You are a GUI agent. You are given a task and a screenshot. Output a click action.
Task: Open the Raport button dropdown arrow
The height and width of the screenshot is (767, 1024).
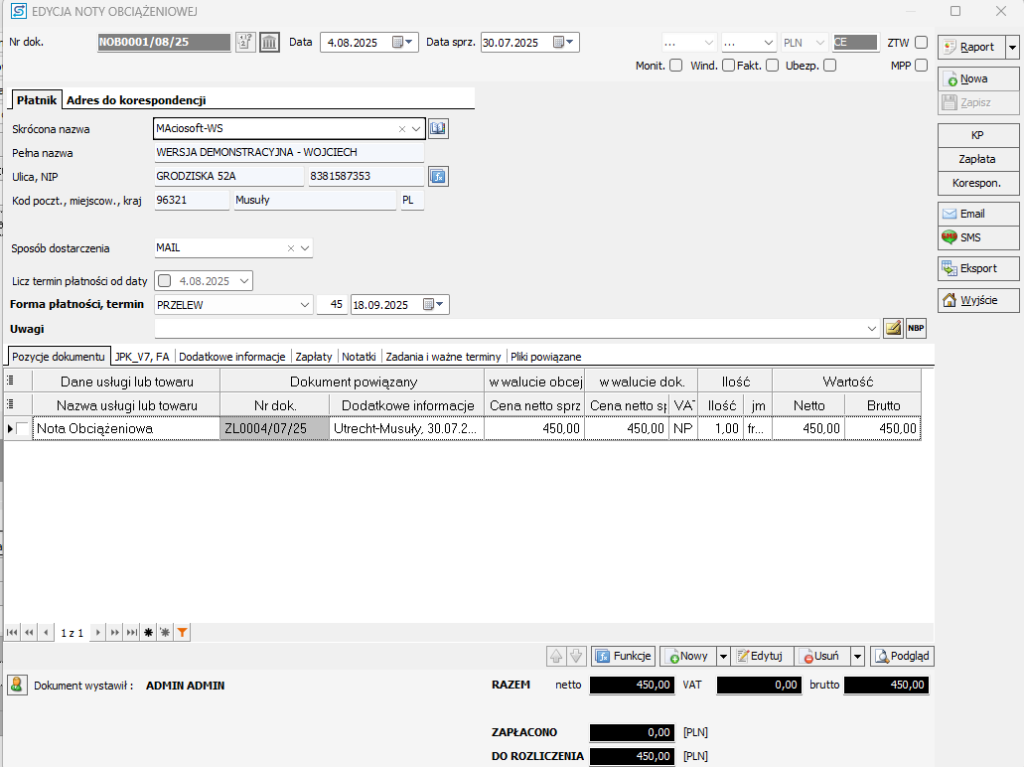(x=1011, y=47)
